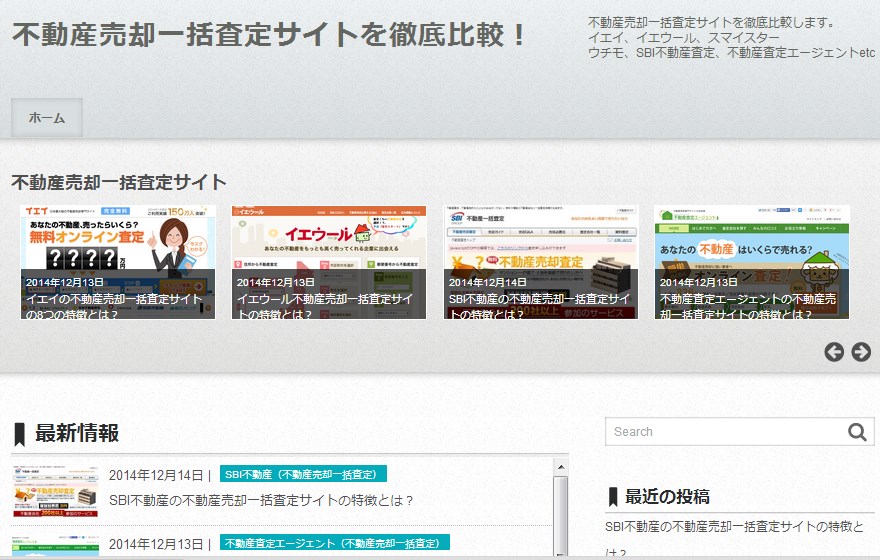Open SBI不動産 article thumbnail in 最新情報 list
Image resolution: width=880 pixels, height=560 pixels.
[x=56, y=492]
